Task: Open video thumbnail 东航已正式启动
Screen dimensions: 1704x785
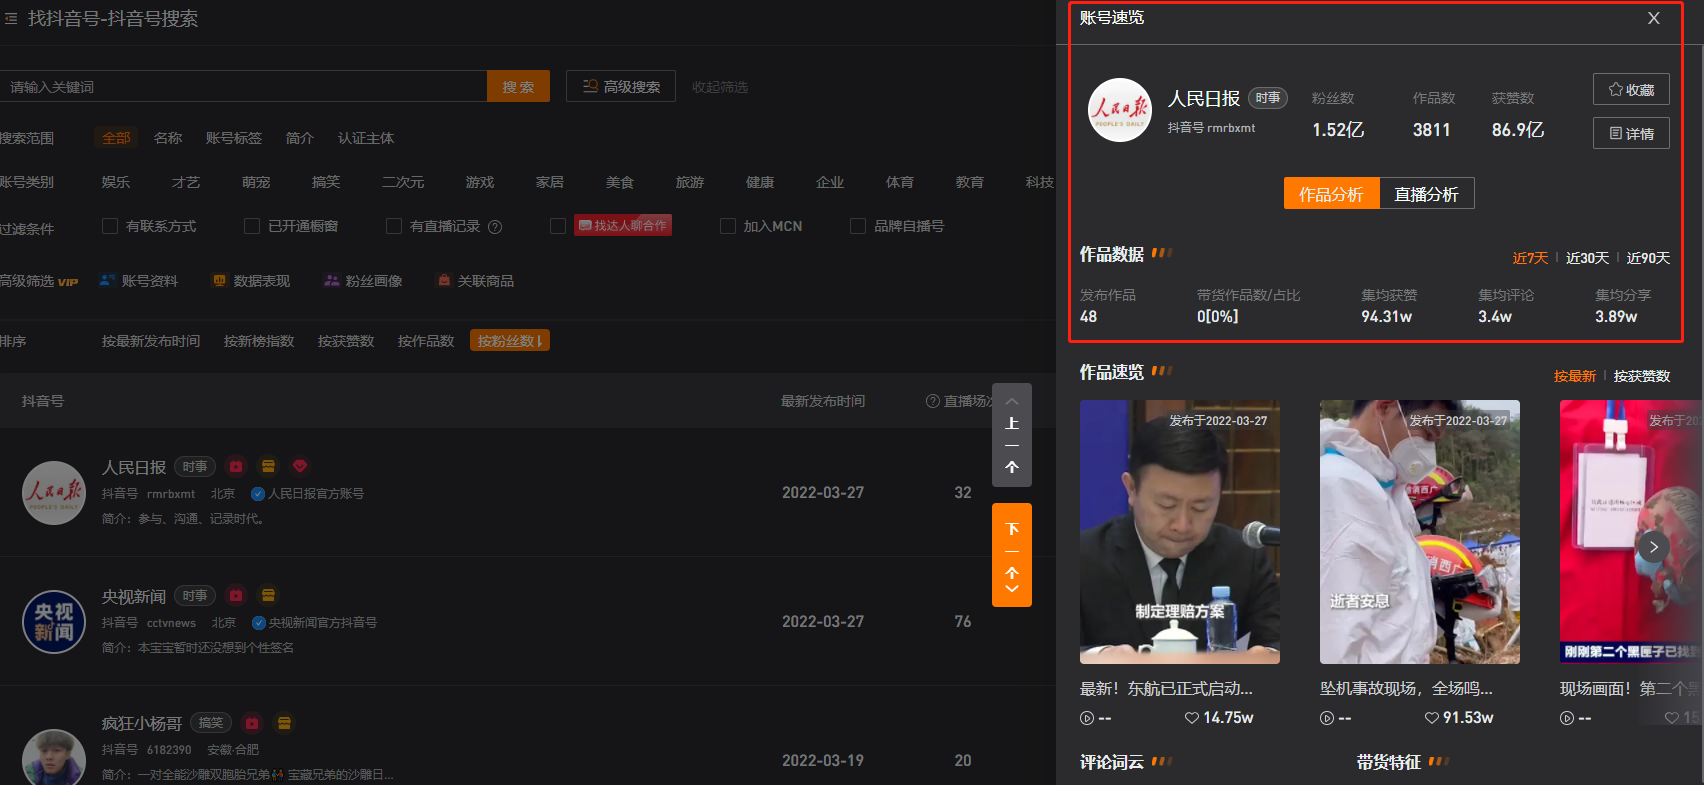Action: click(1180, 532)
